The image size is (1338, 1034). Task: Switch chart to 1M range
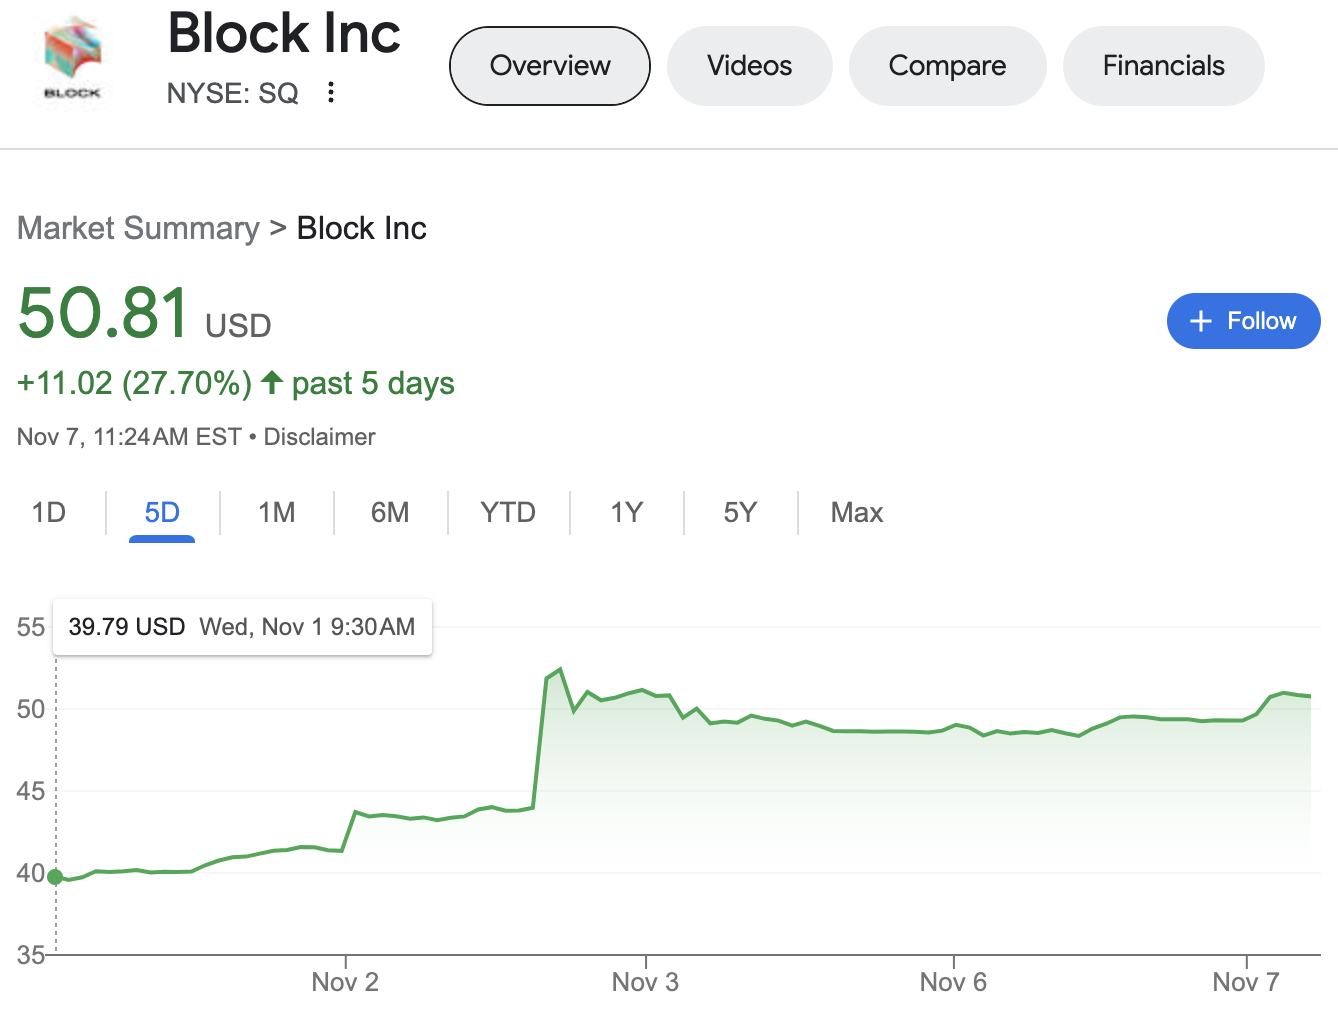[x=276, y=513]
